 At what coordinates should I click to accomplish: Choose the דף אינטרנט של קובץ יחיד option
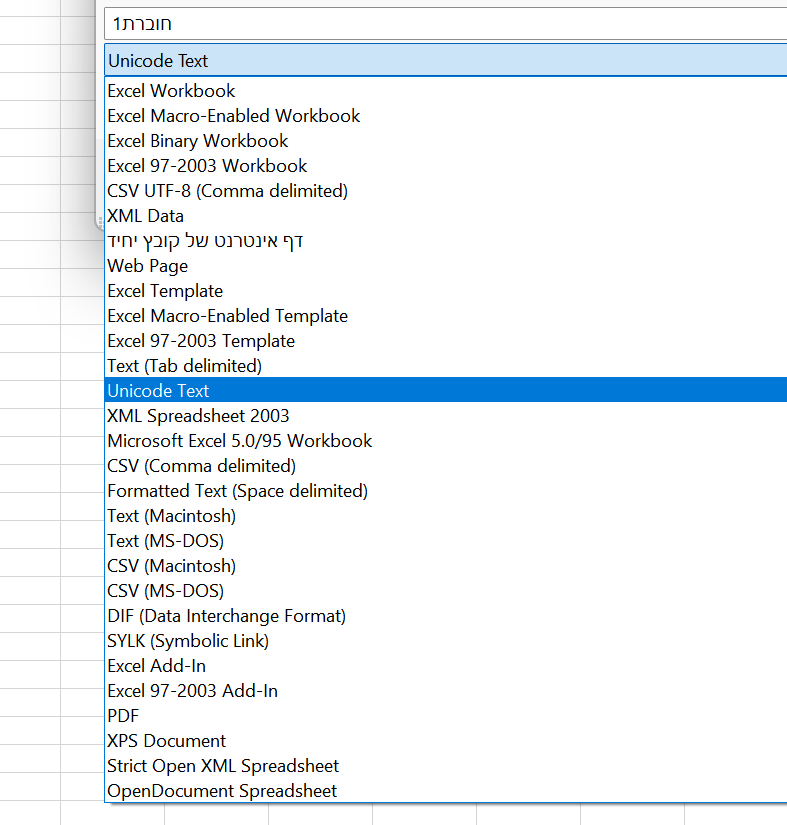point(446,241)
